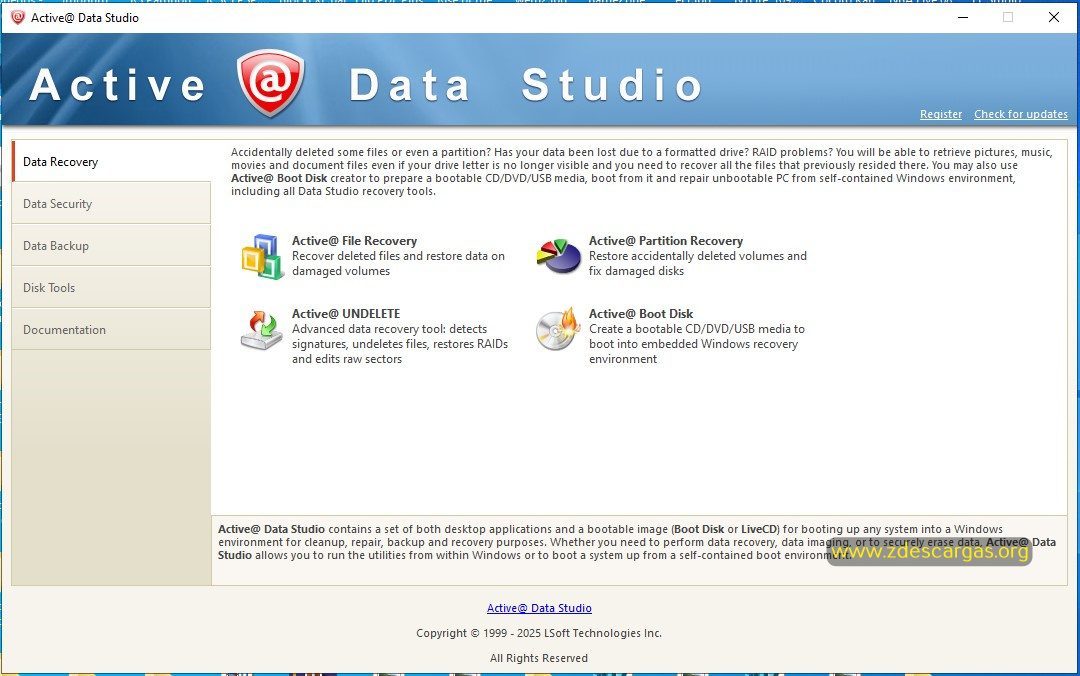Close the Active@ Data Studio window

tap(1054, 17)
